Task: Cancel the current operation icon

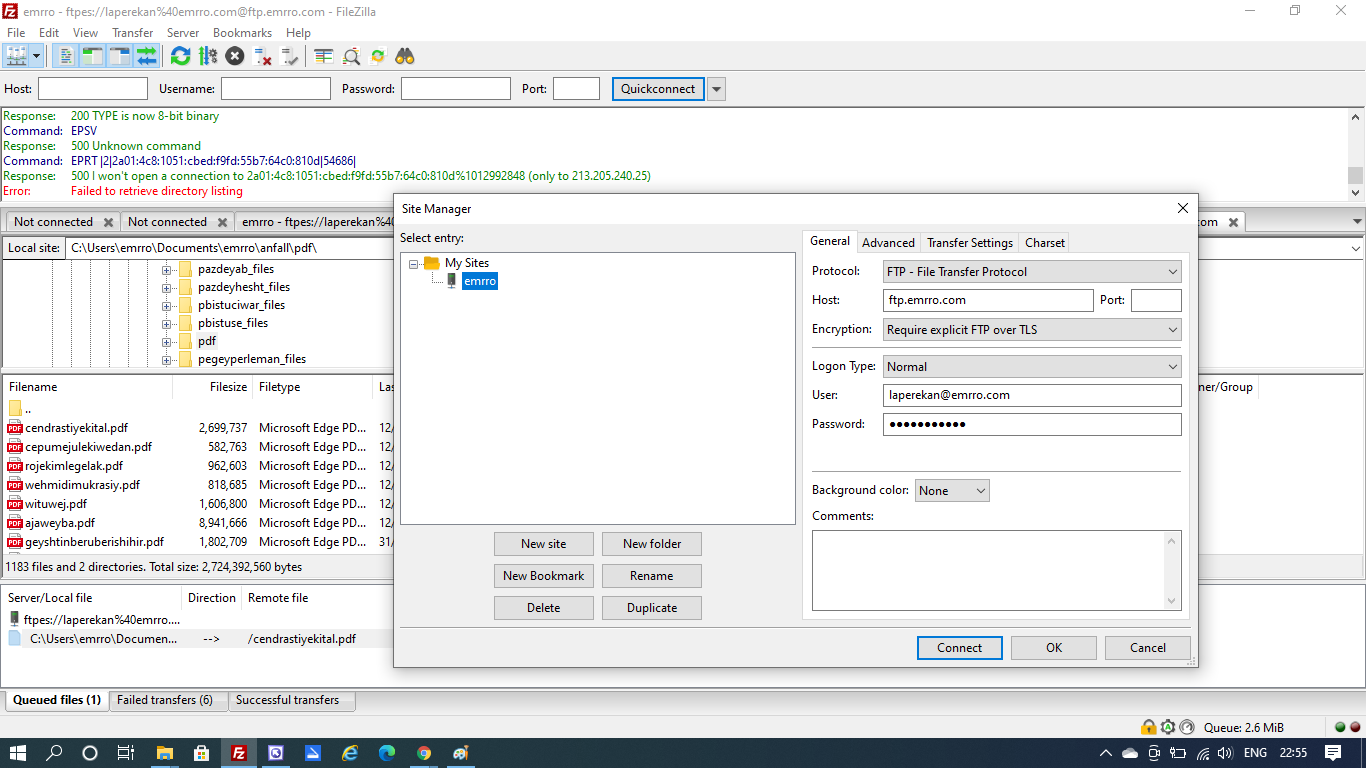Action: (235, 56)
